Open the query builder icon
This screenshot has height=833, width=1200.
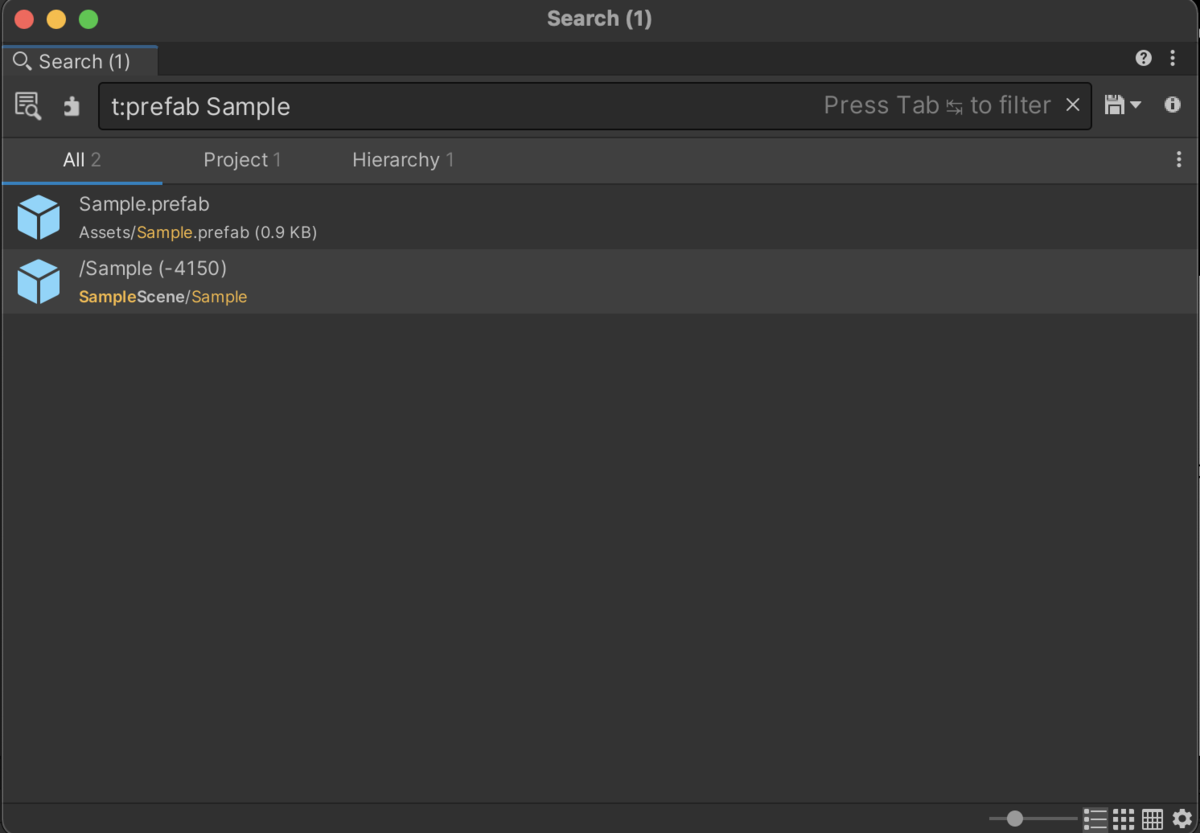click(x=28, y=106)
